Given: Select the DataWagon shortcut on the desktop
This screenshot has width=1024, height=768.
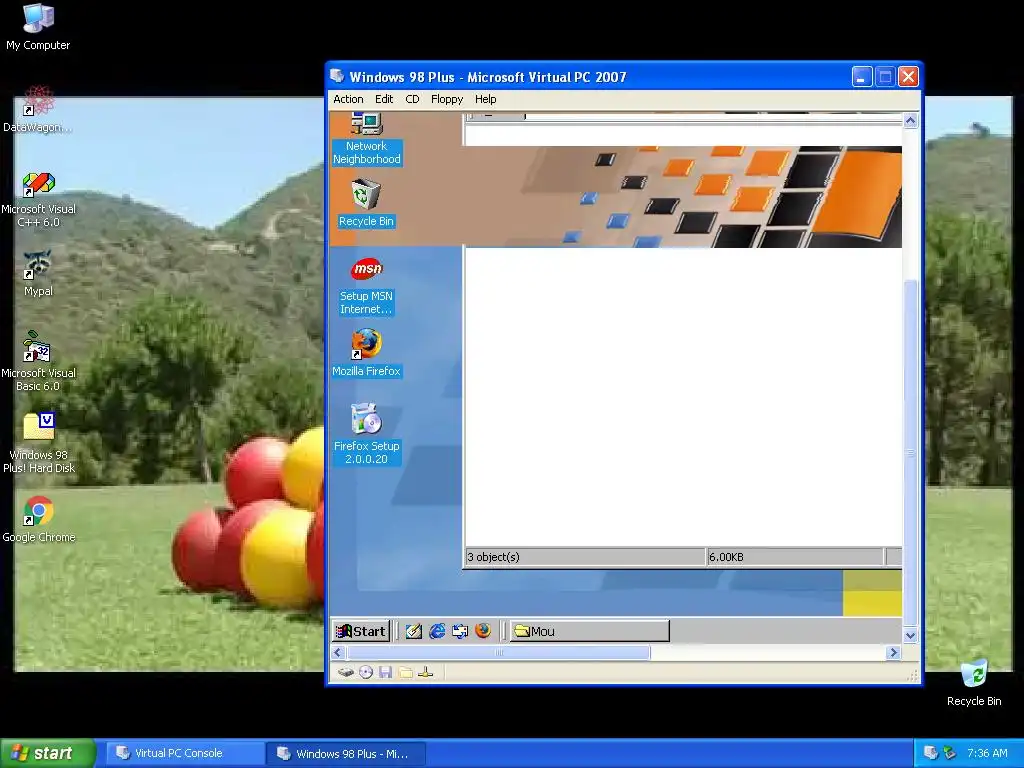Looking at the screenshot, I should pyautogui.click(x=38, y=109).
